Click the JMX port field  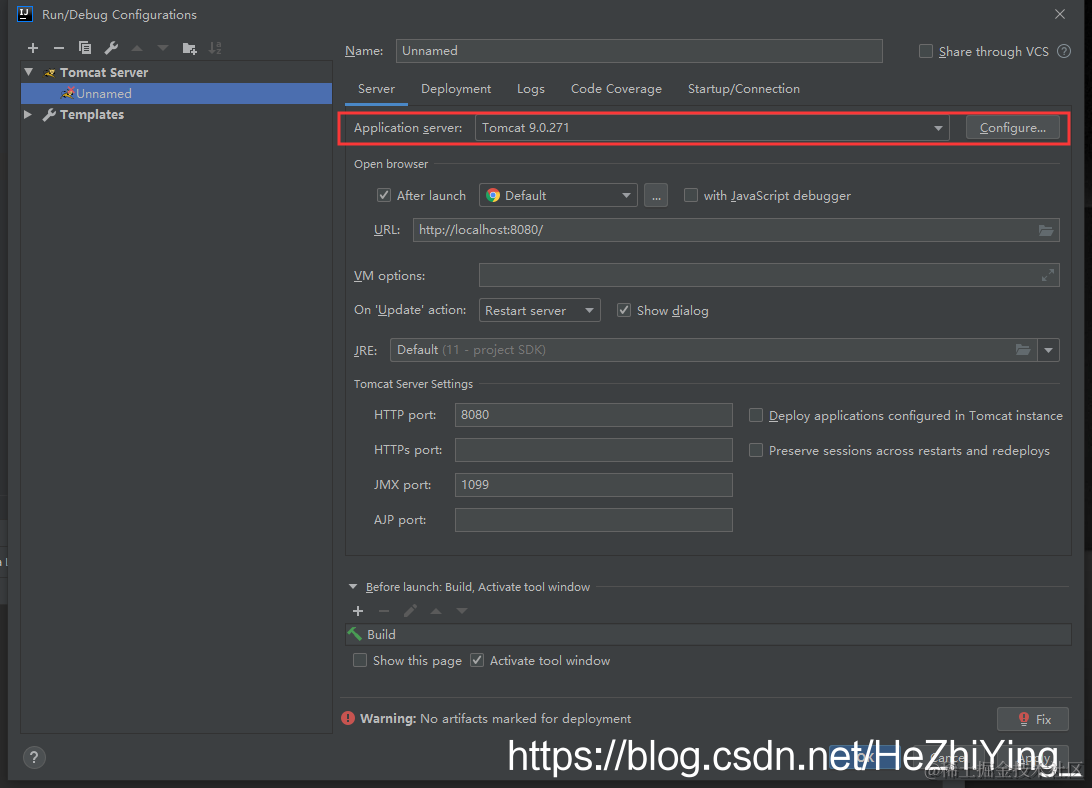click(x=593, y=485)
